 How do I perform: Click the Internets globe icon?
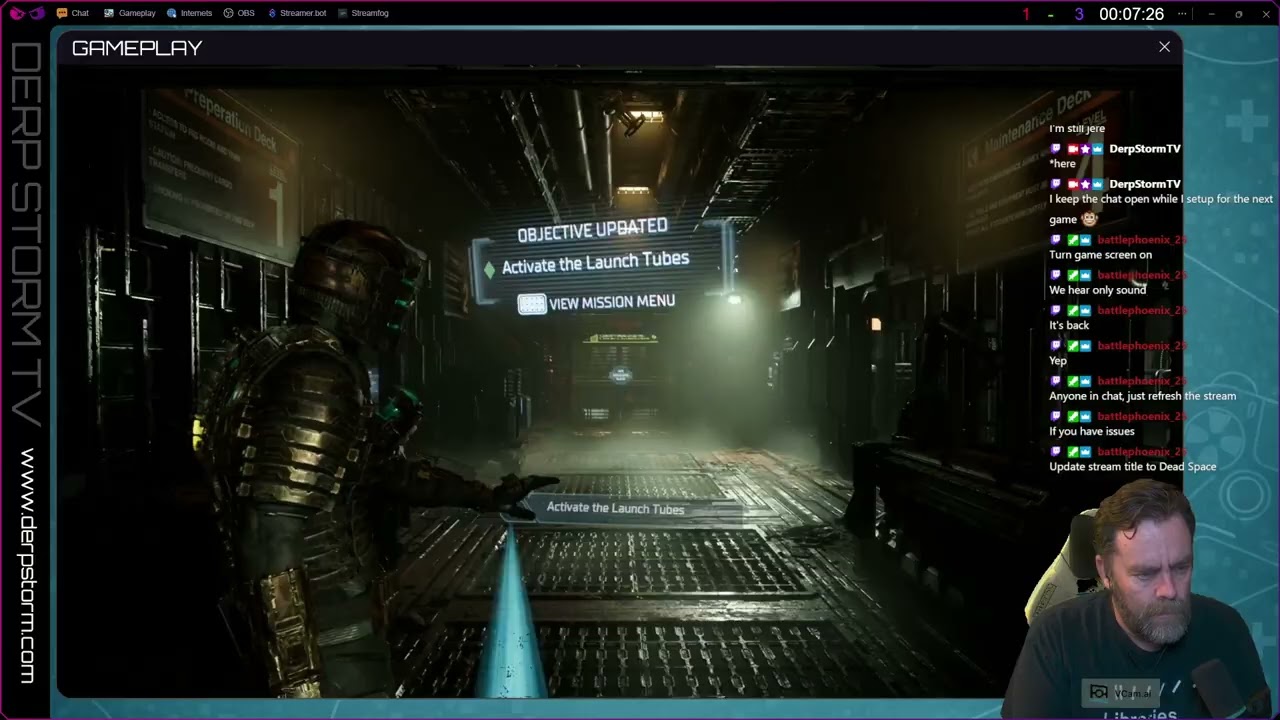(172, 13)
